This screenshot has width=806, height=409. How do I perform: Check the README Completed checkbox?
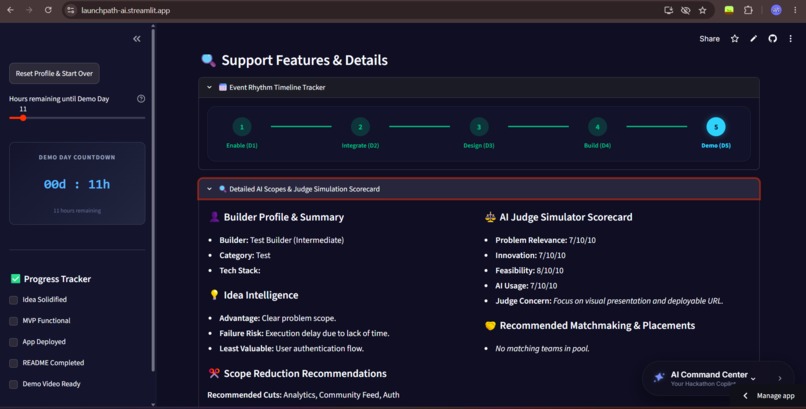point(14,363)
